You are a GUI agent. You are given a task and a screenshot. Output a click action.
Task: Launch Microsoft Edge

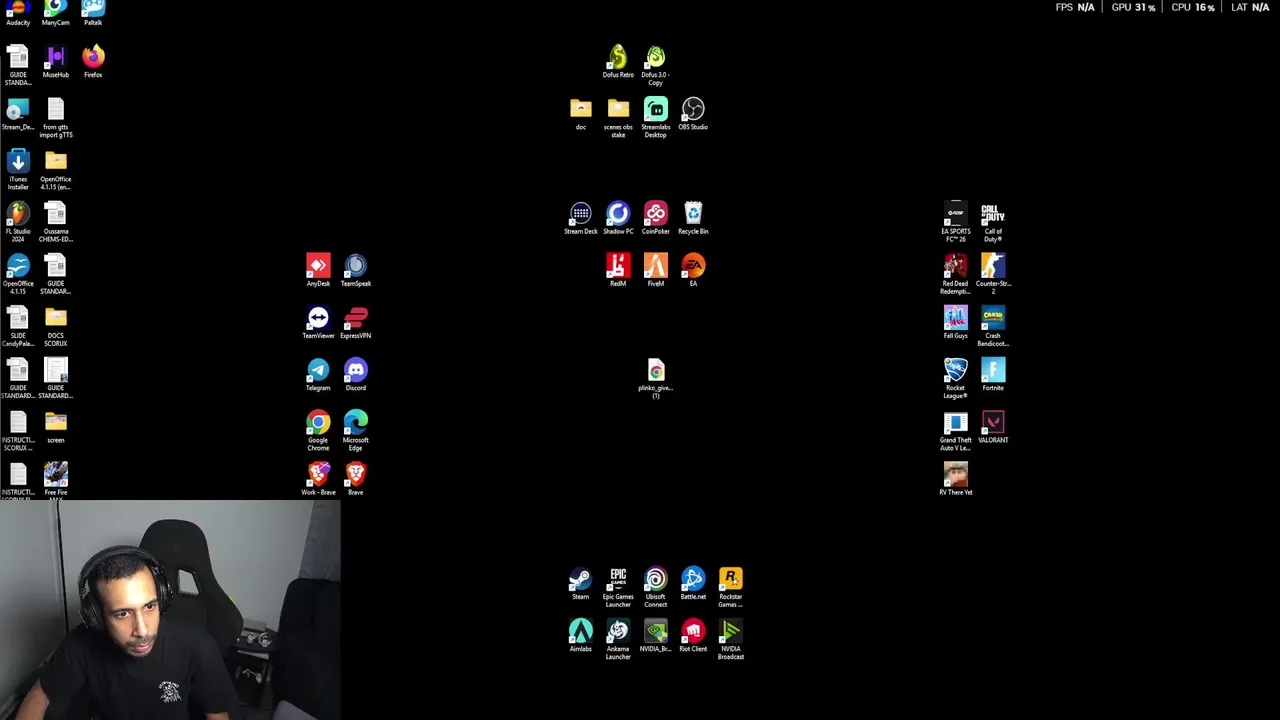coord(355,430)
